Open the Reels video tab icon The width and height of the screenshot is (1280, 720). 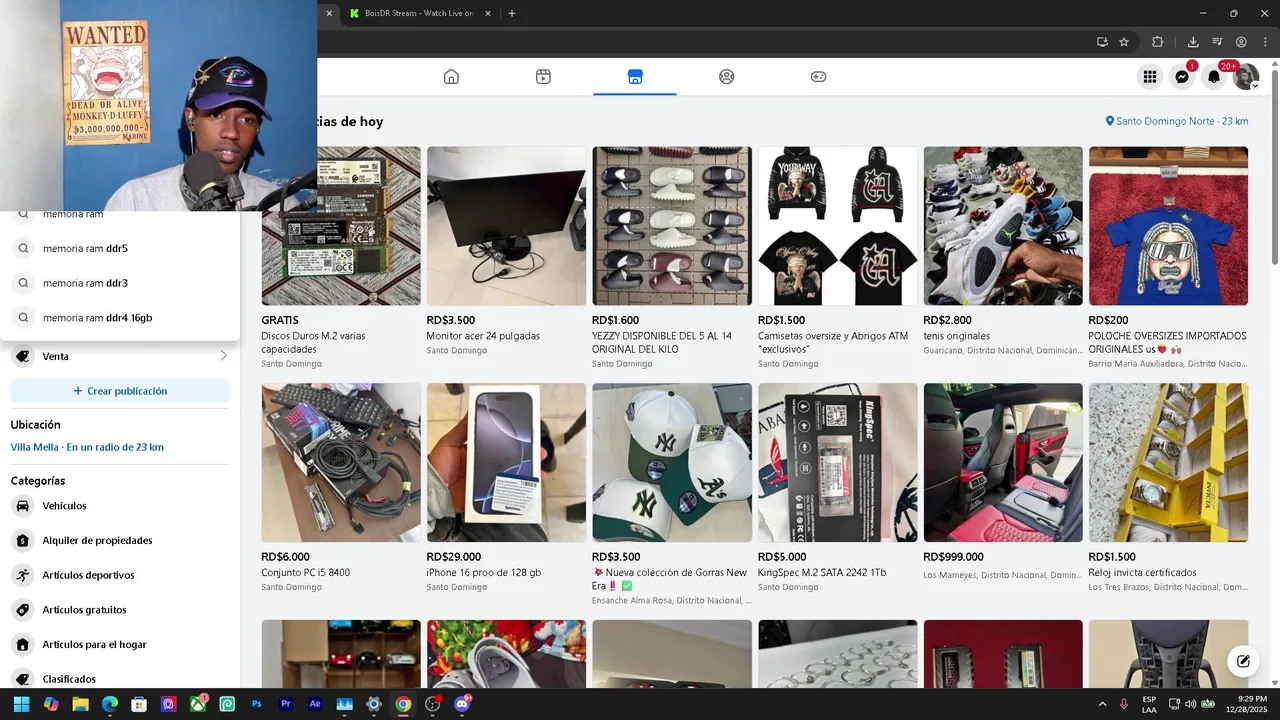[x=543, y=77]
